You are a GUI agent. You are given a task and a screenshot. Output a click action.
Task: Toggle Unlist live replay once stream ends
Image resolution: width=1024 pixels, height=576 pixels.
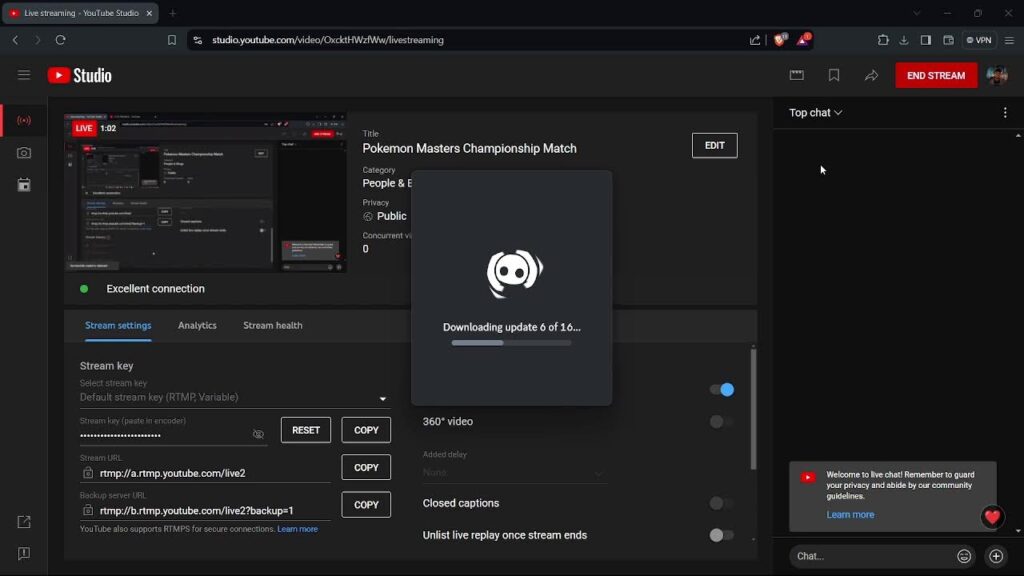click(721, 535)
